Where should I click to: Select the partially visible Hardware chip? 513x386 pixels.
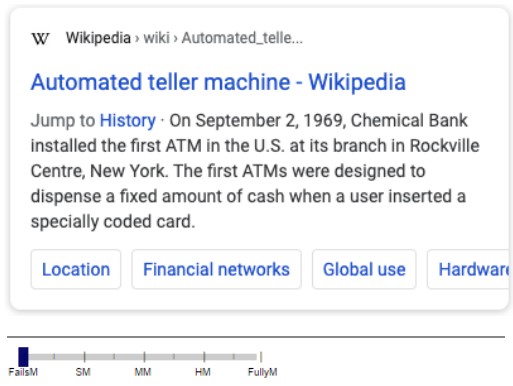click(468, 269)
